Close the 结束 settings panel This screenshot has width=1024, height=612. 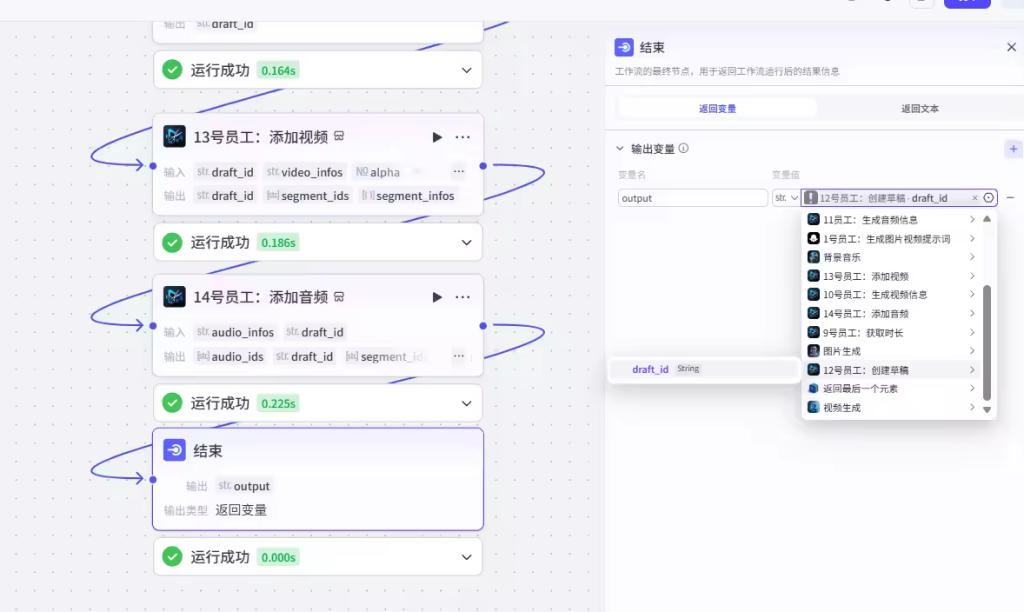pyautogui.click(x=1011, y=47)
